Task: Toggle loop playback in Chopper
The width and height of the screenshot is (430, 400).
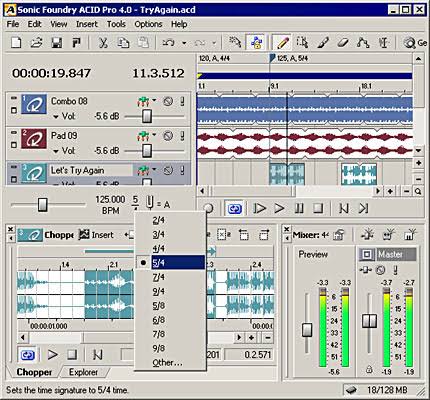Action: [27, 355]
